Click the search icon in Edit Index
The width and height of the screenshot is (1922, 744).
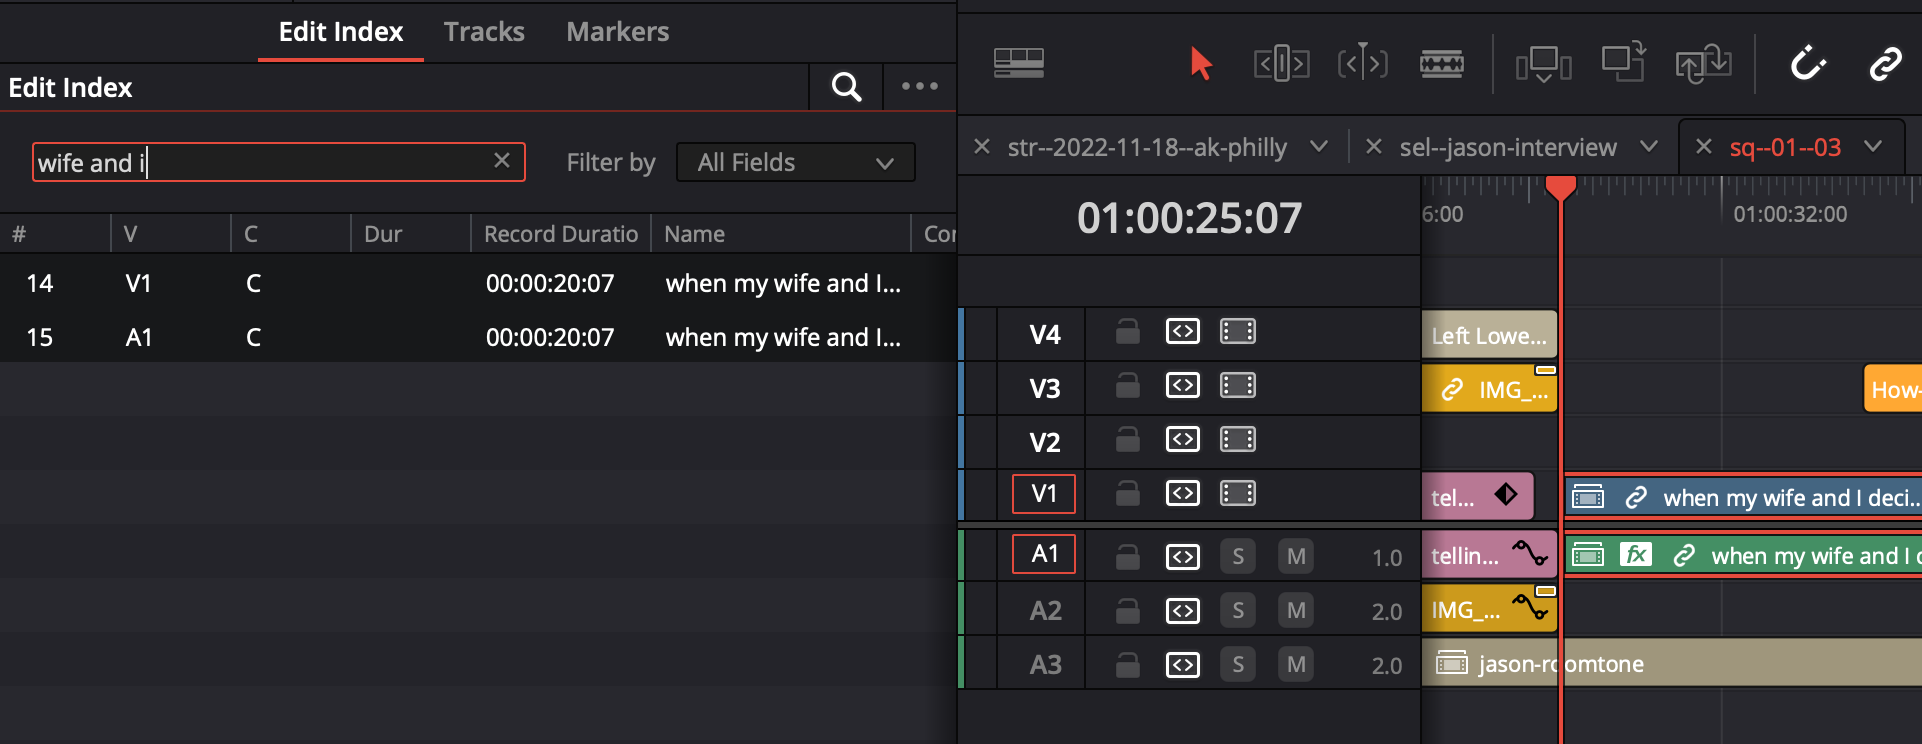(x=845, y=87)
